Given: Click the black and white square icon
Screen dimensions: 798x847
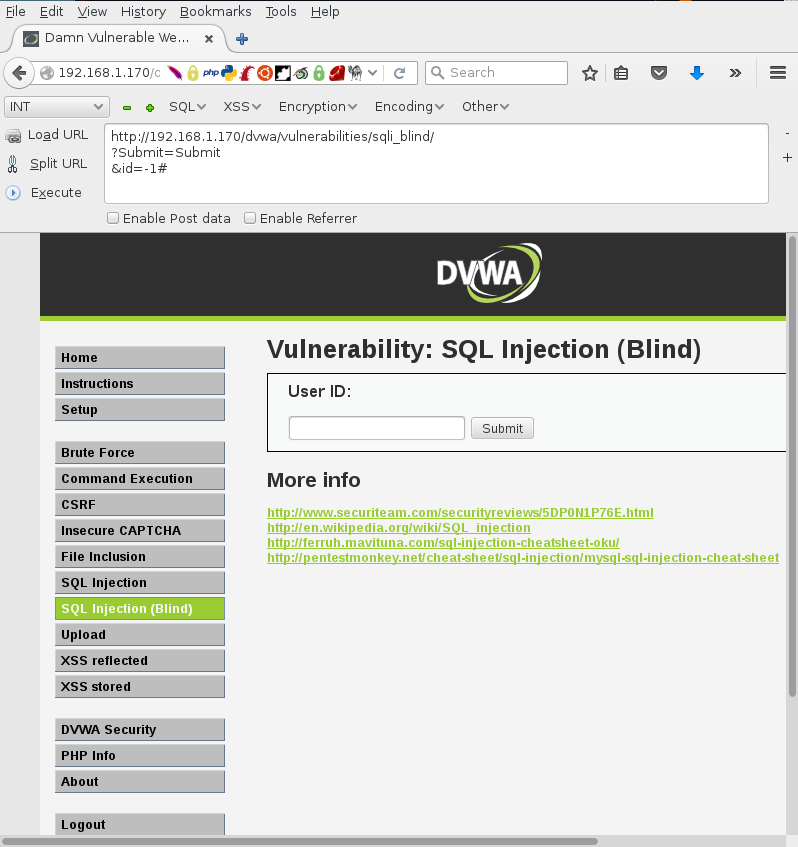Looking at the screenshot, I should 283,73.
